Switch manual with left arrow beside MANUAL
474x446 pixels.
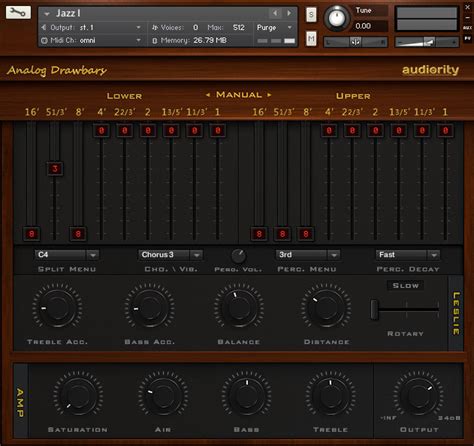(208, 95)
